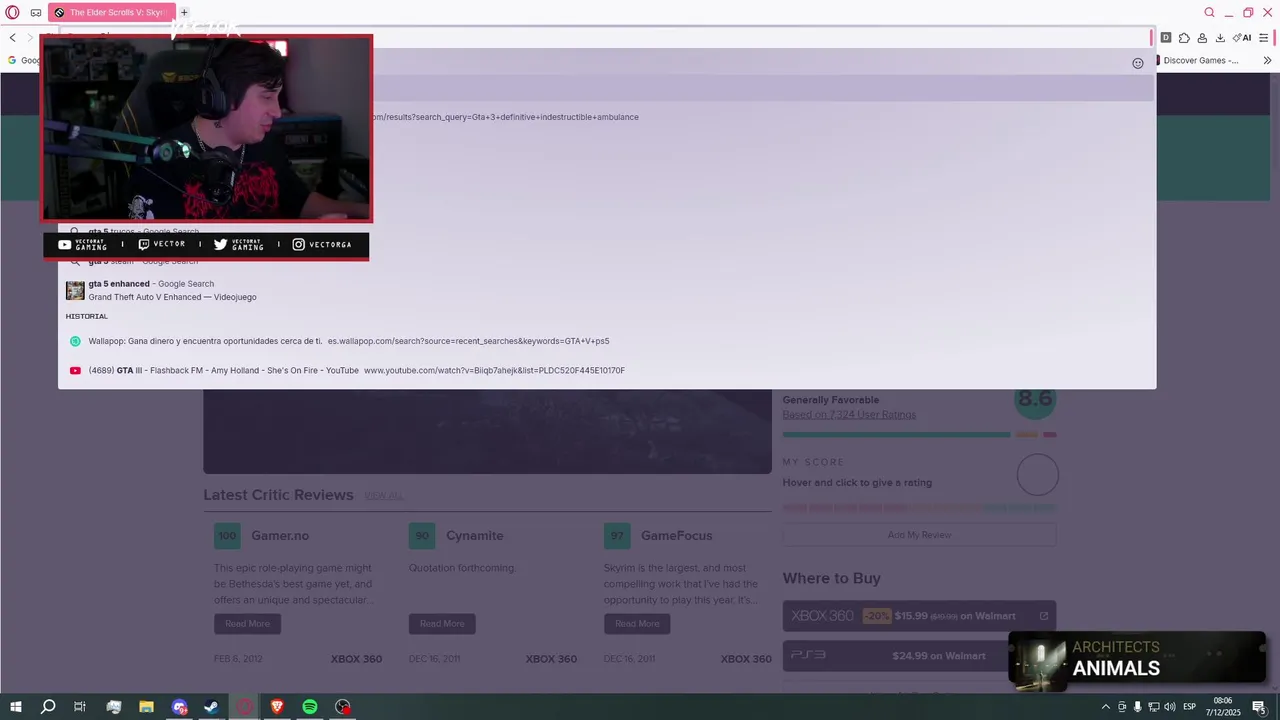The width and height of the screenshot is (1280, 720).
Task: Switch to The Elder Scrolls V: Skyrim tab
Action: click(x=111, y=12)
